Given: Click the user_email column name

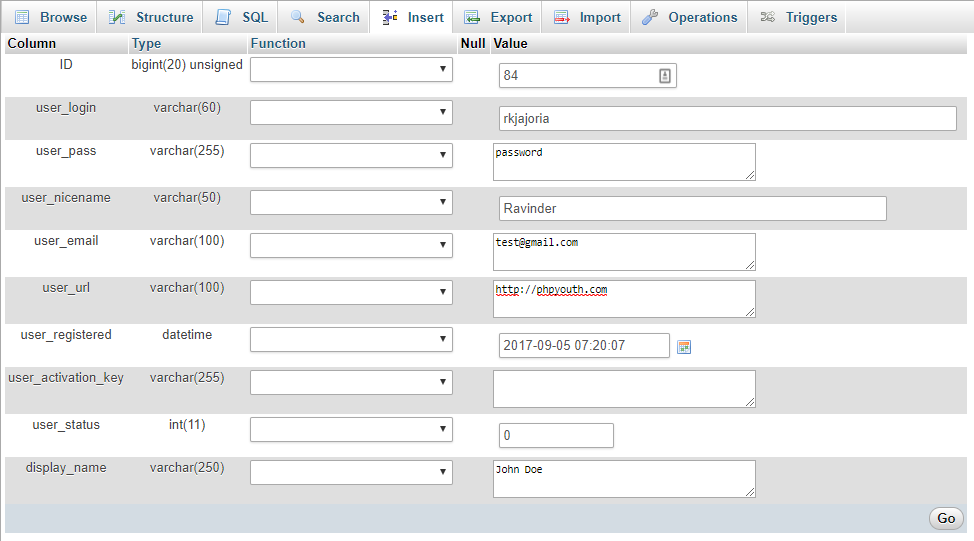Looking at the screenshot, I should point(66,240).
